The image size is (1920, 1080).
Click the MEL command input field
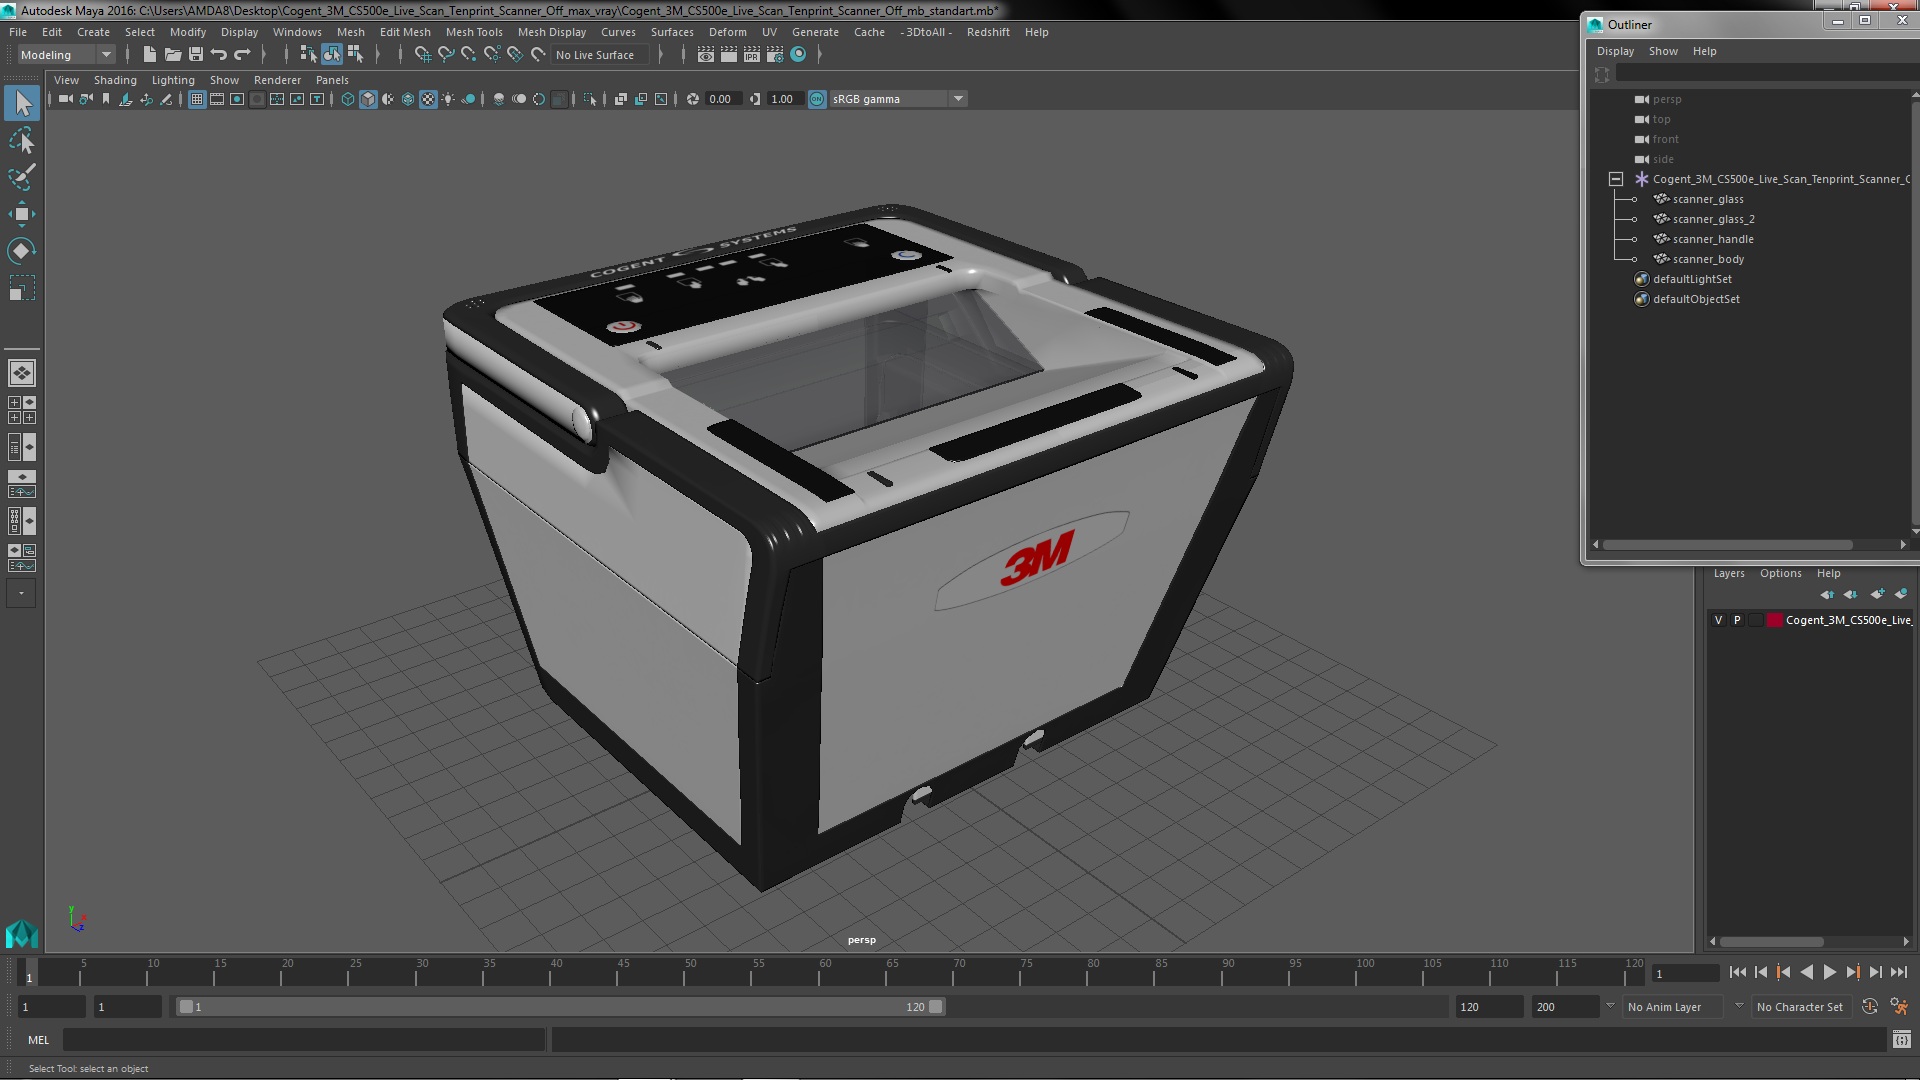coord(304,1040)
